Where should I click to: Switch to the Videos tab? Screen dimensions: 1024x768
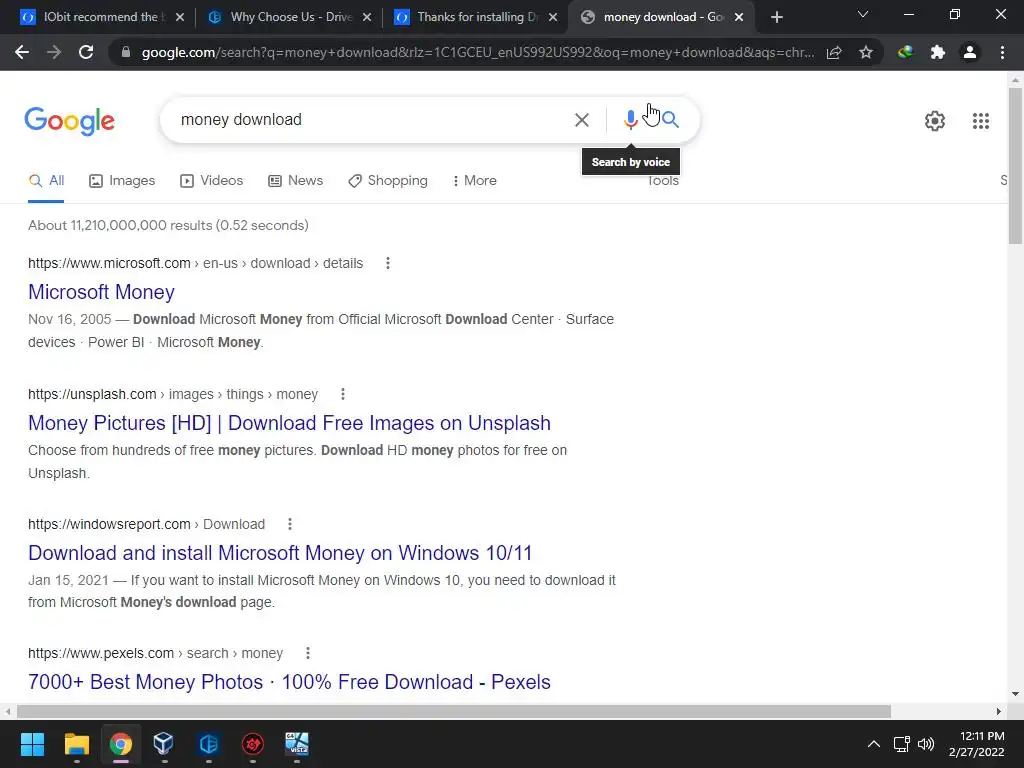212,180
